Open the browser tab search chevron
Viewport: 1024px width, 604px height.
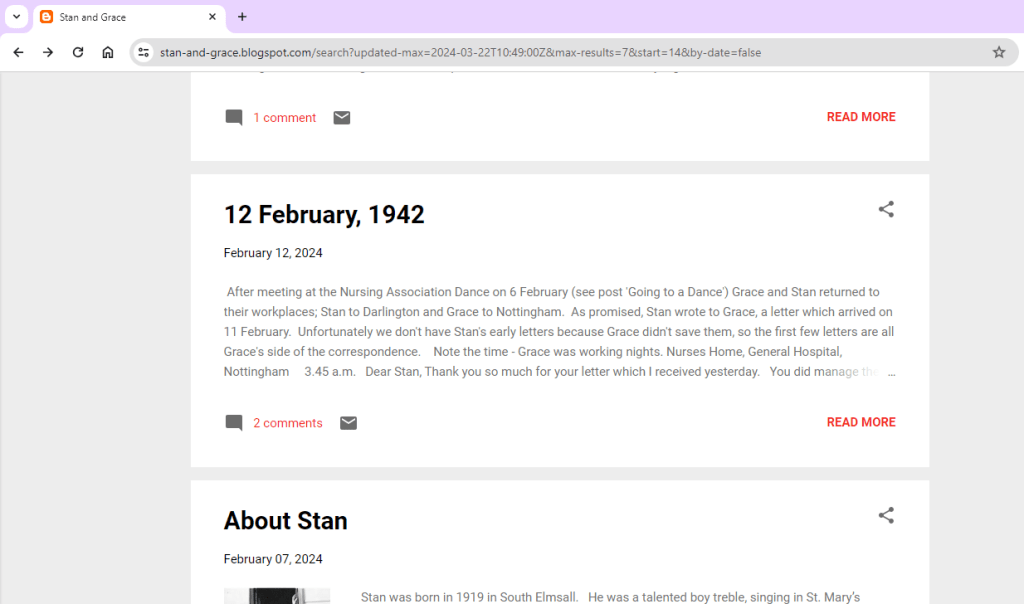coord(15,17)
